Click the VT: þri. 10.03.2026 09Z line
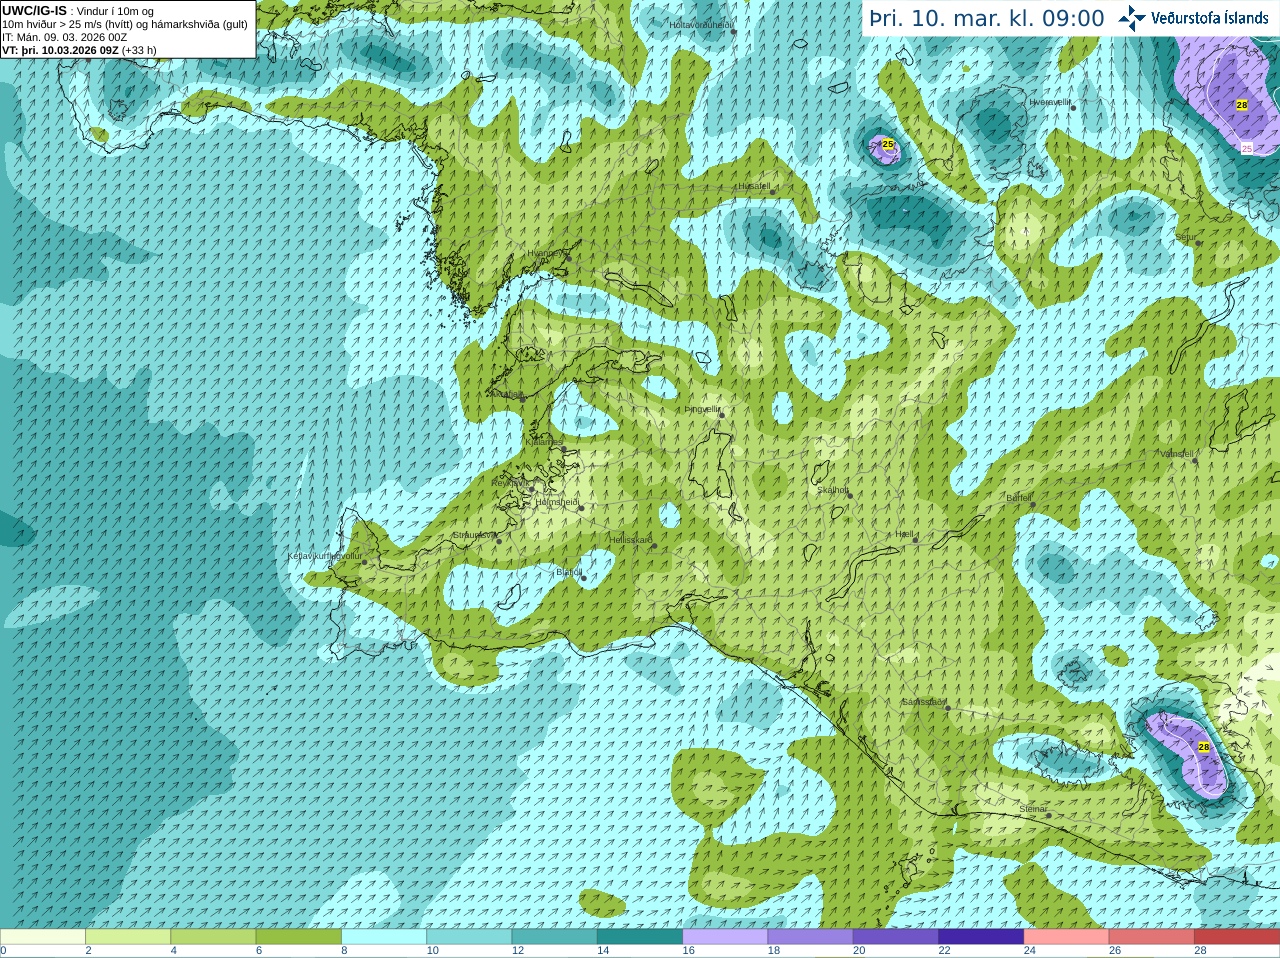This screenshot has width=1280, height=958. pyautogui.click(x=79, y=50)
